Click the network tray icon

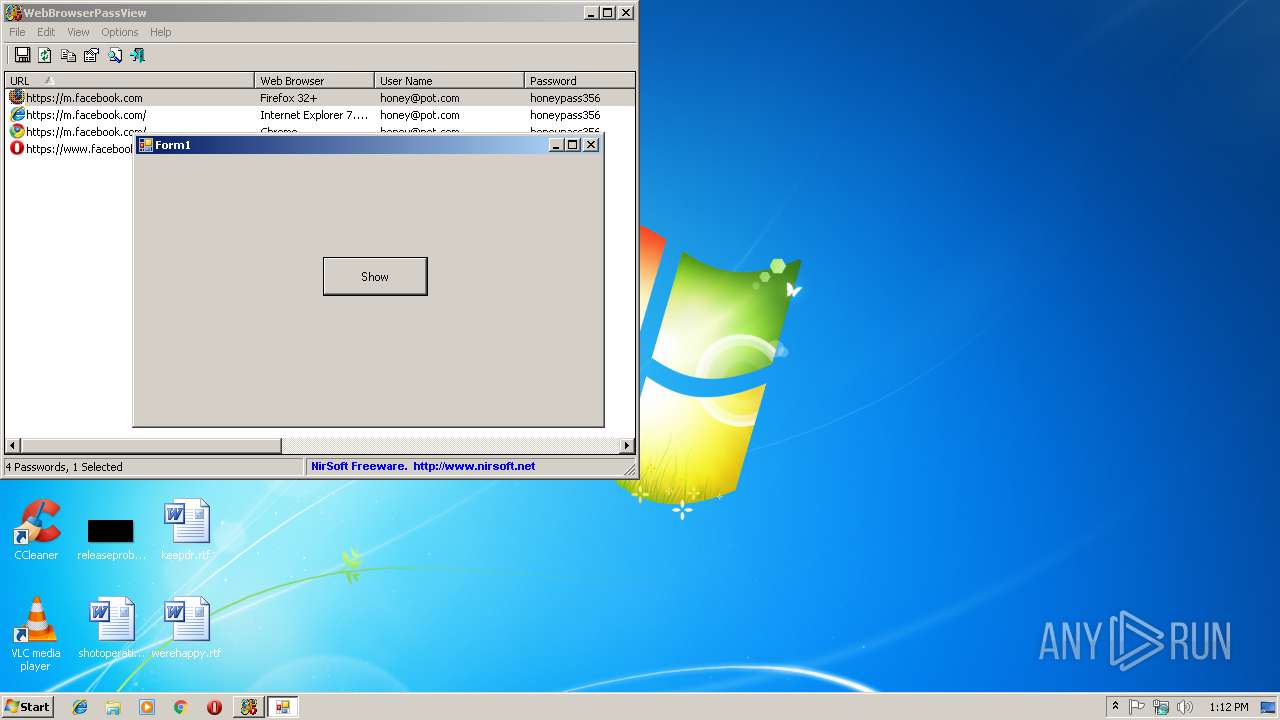point(1161,707)
